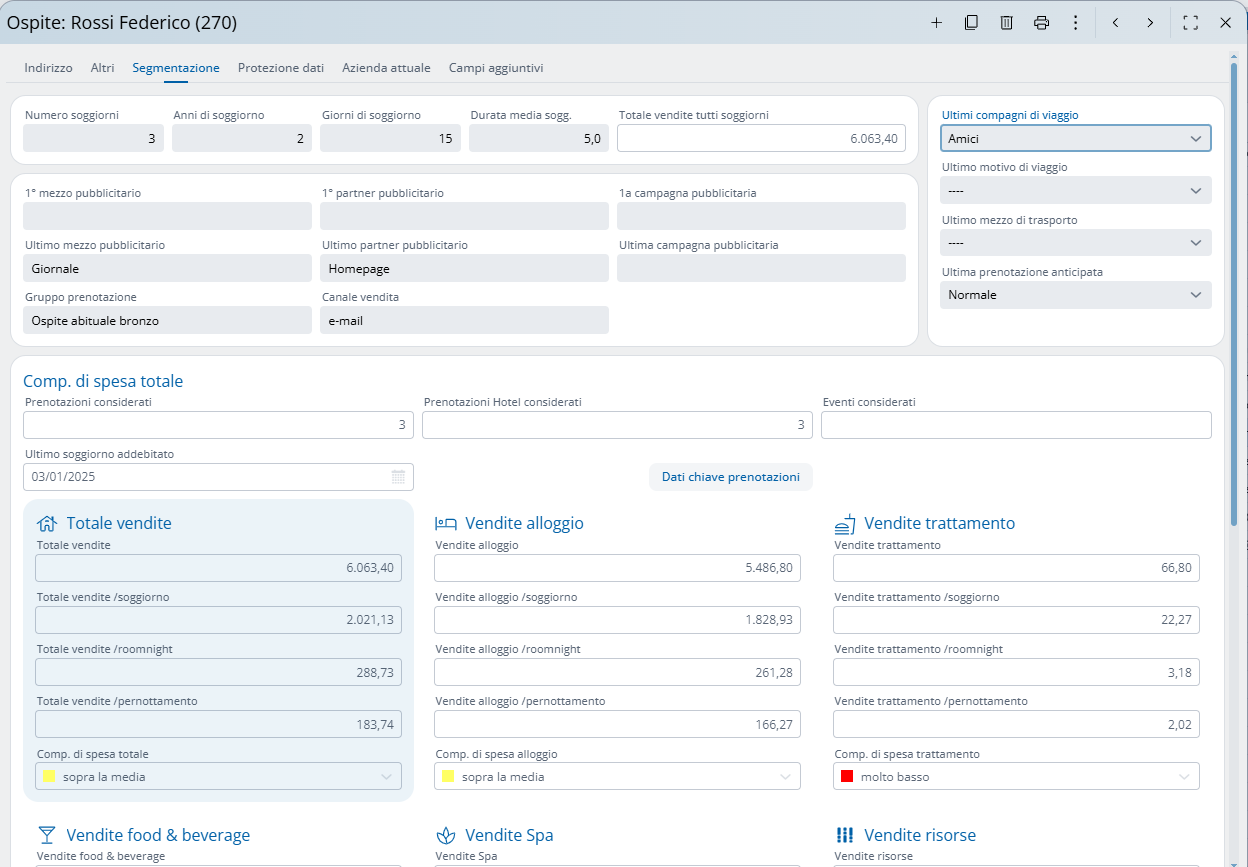Open the three-dot more options menu
Image resolution: width=1248 pixels, height=867 pixels.
1076,23
